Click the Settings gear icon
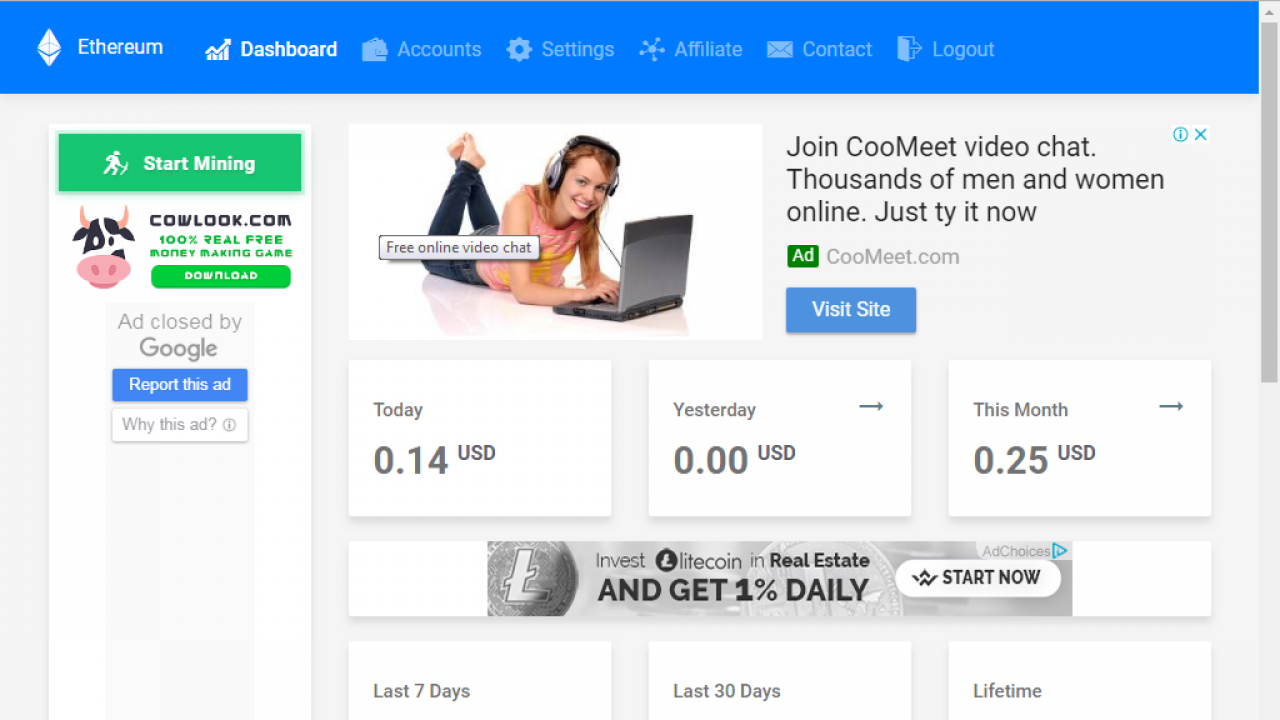Image resolution: width=1280 pixels, height=720 pixels. click(x=519, y=49)
